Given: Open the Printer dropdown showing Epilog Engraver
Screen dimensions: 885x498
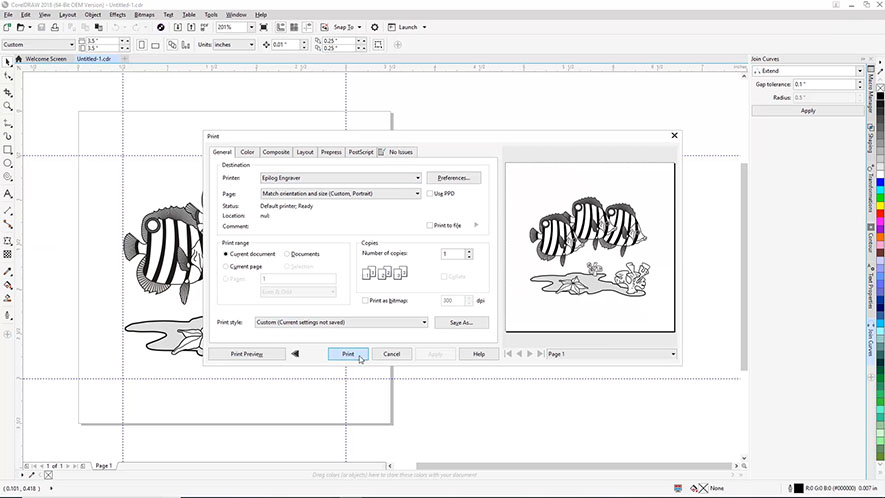Looking at the screenshot, I should [x=340, y=177].
